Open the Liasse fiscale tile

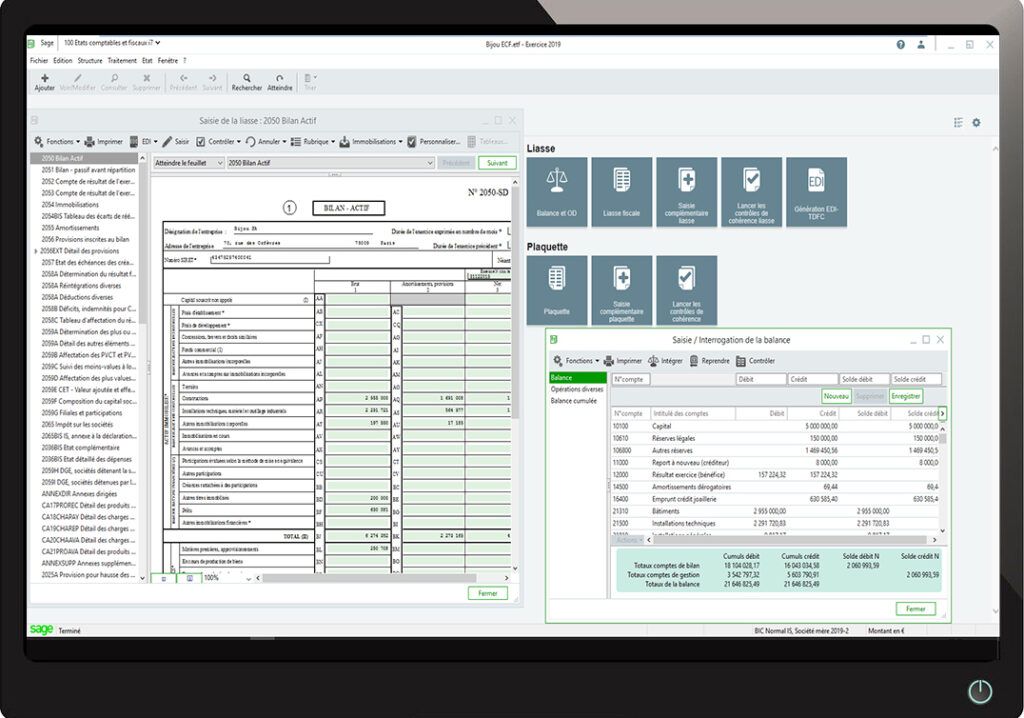(621, 192)
